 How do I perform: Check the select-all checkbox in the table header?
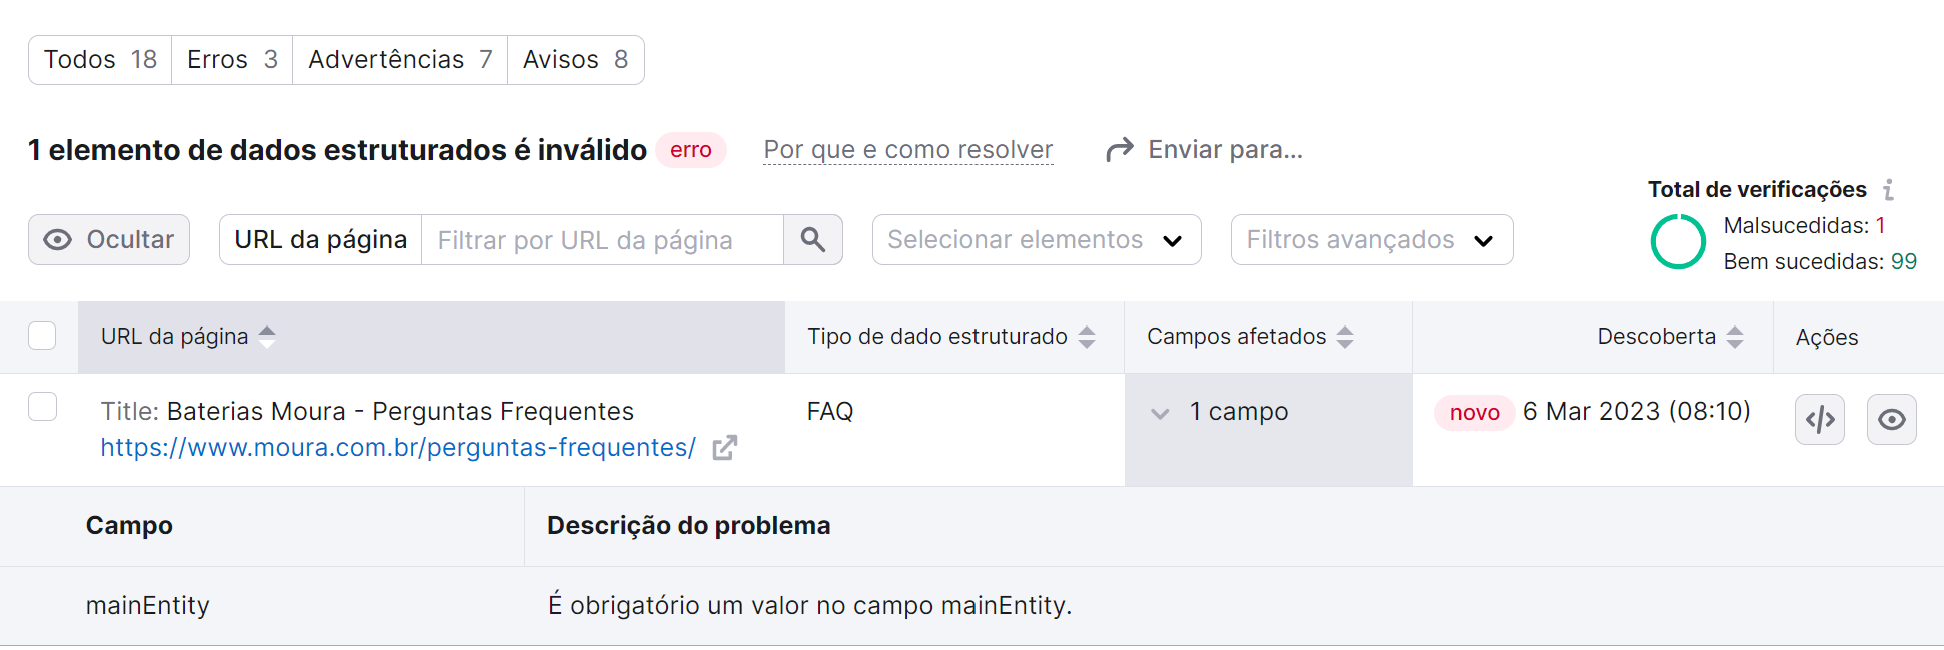(x=42, y=336)
